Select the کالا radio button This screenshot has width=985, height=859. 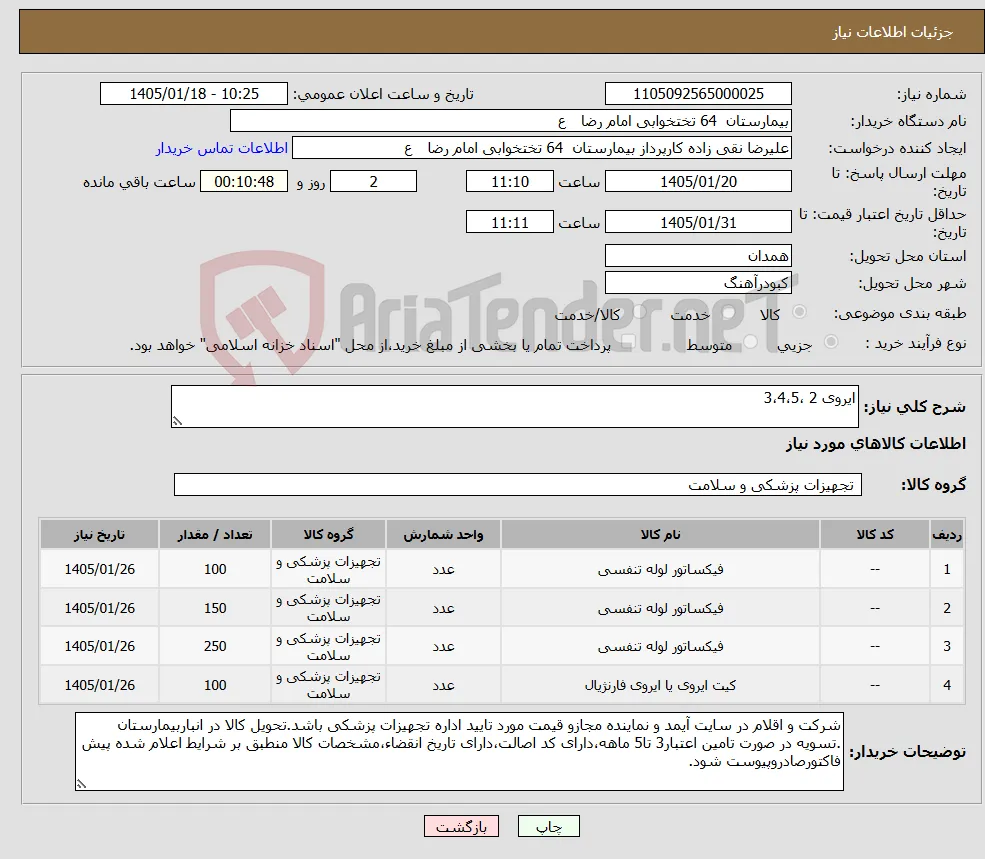(800, 312)
